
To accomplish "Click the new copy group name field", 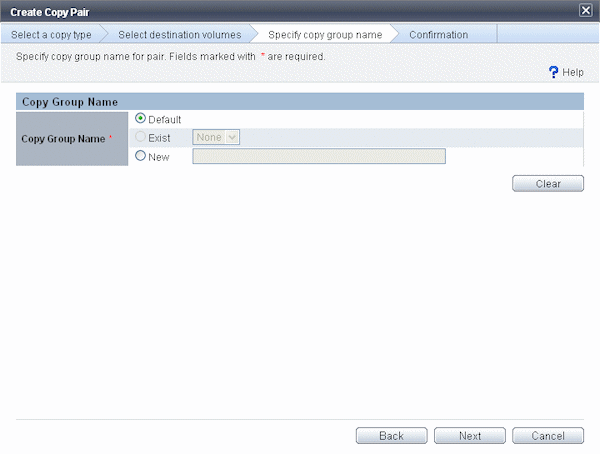I will 319,156.
